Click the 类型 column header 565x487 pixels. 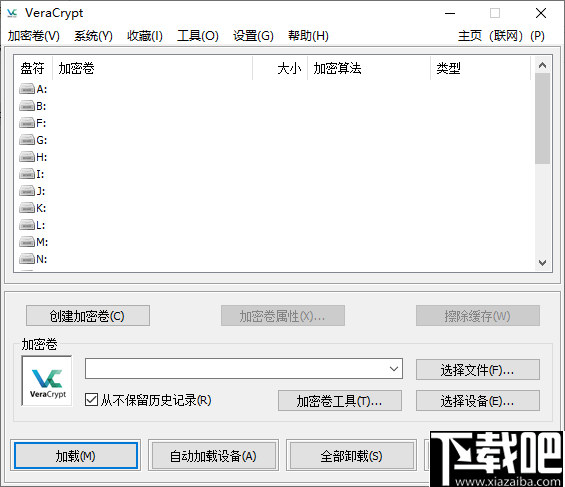(480, 68)
